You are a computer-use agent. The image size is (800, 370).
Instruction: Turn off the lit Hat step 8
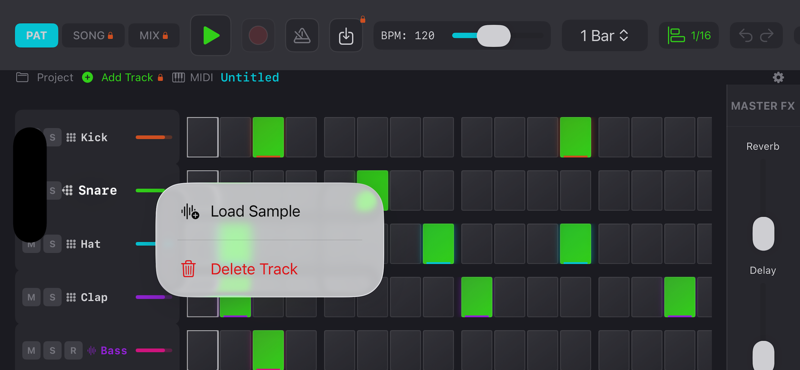coord(438,244)
